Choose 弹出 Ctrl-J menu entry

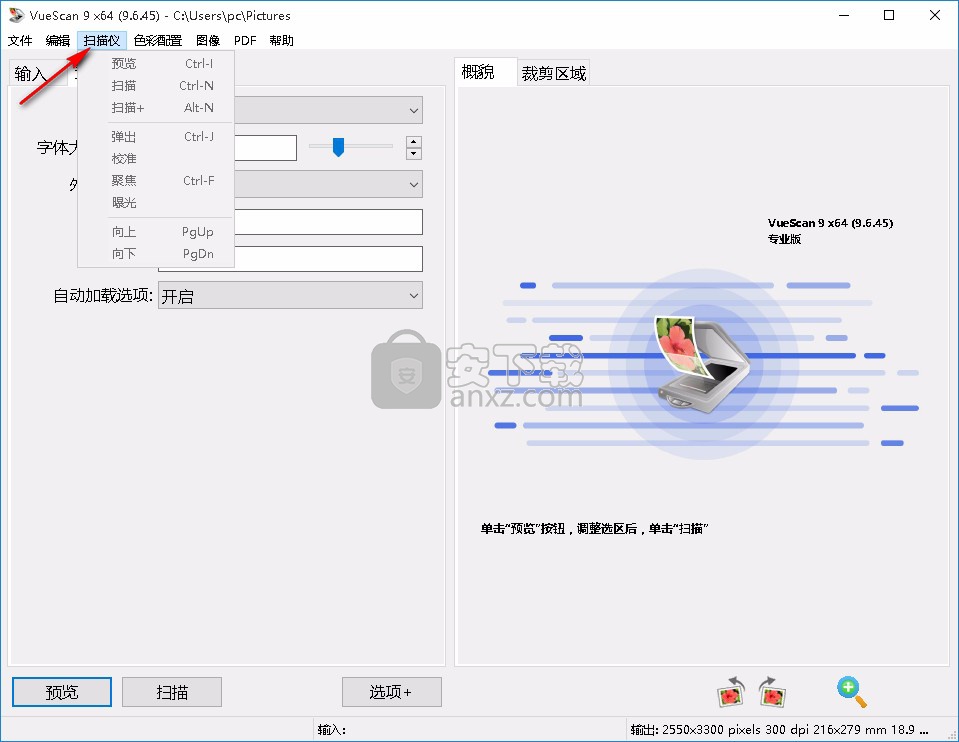click(x=156, y=136)
